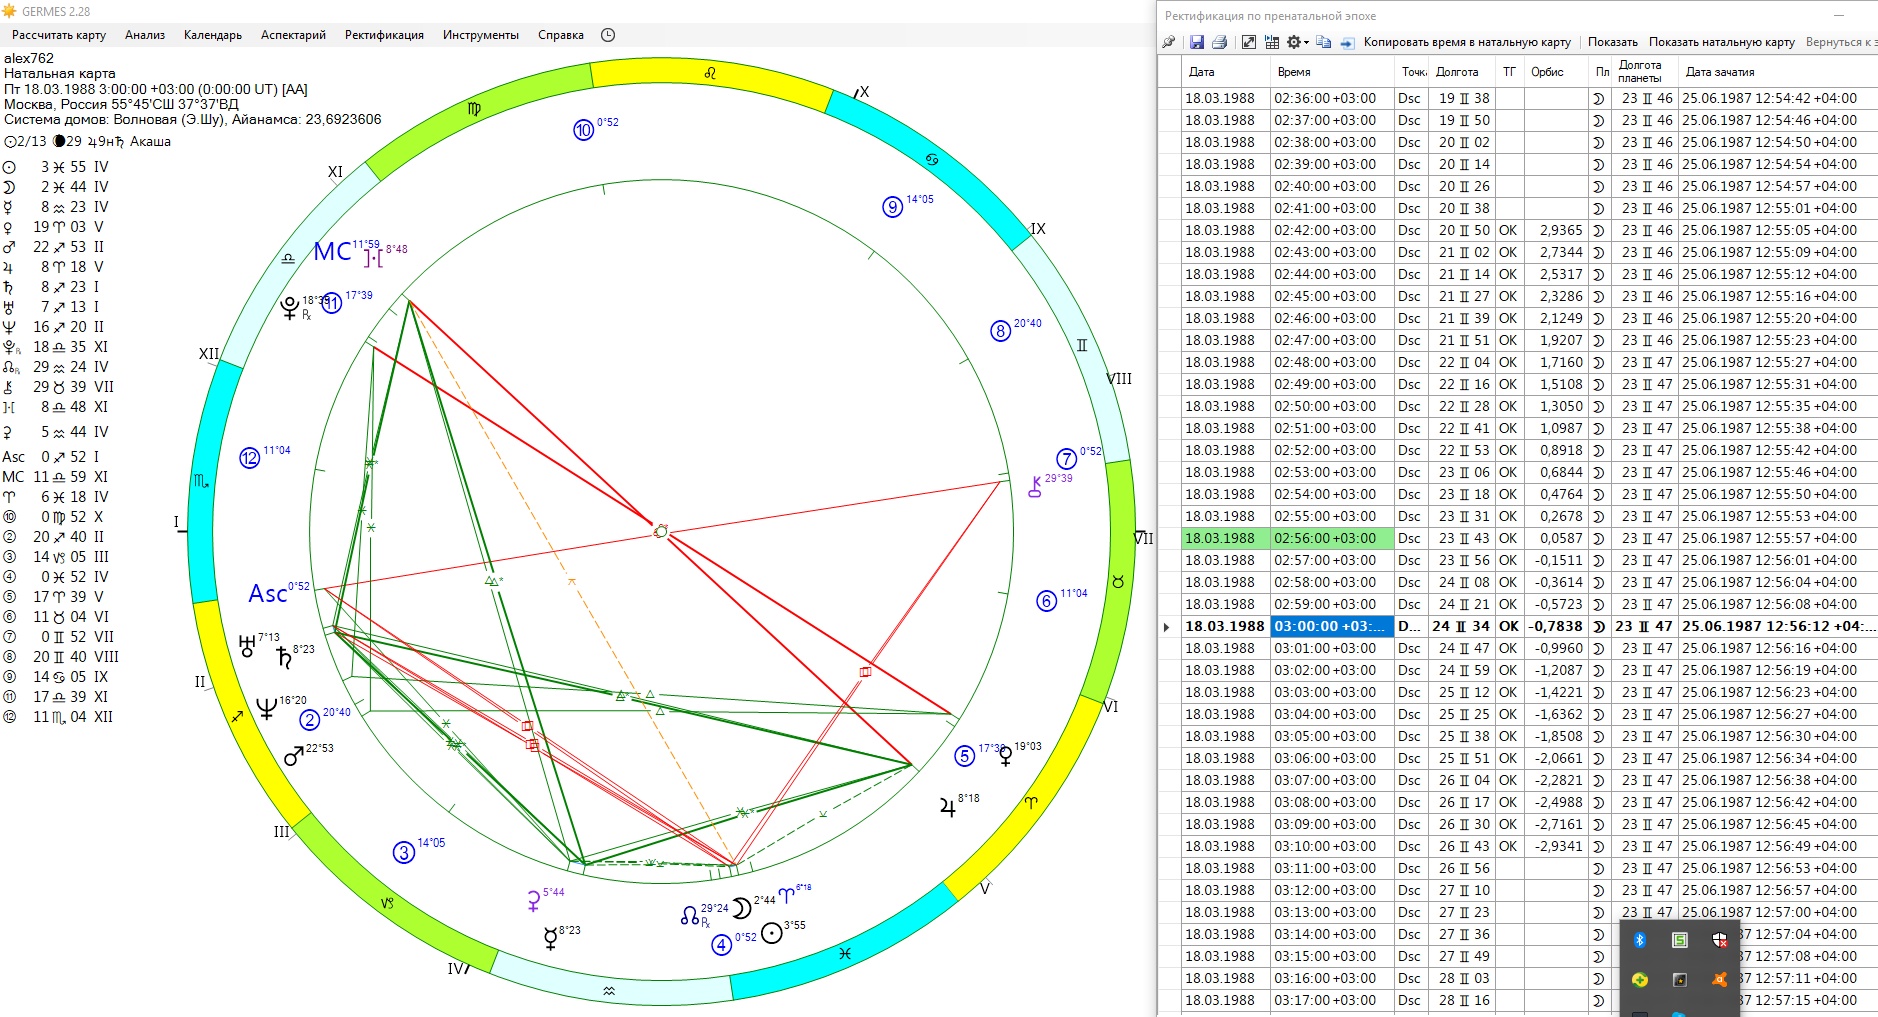Click Показать натальную карту button
1878x1017 pixels.
(x=1721, y=42)
